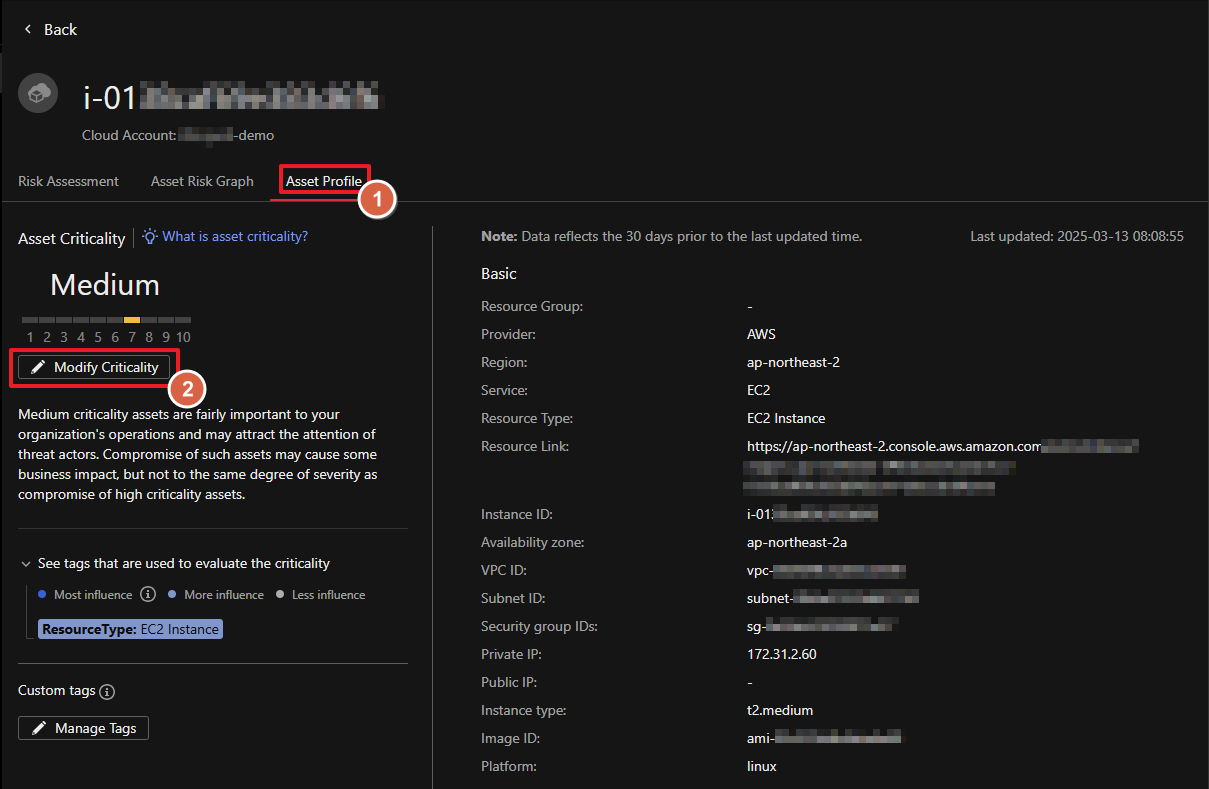Click the ResourceType EC2 Instance tag
The width and height of the screenshot is (1209, 789).
[130, 630]
